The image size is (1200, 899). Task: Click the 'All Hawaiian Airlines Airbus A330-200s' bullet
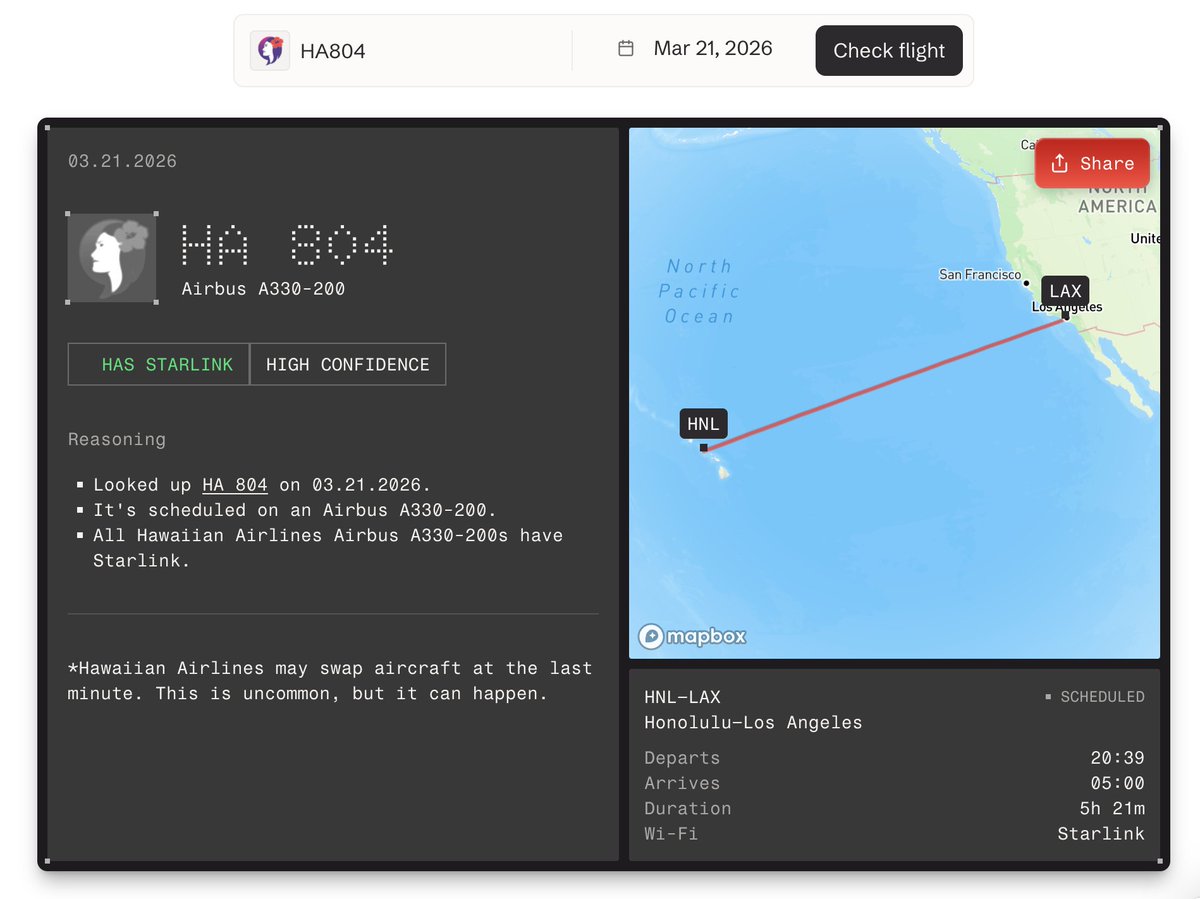(328, 548)
